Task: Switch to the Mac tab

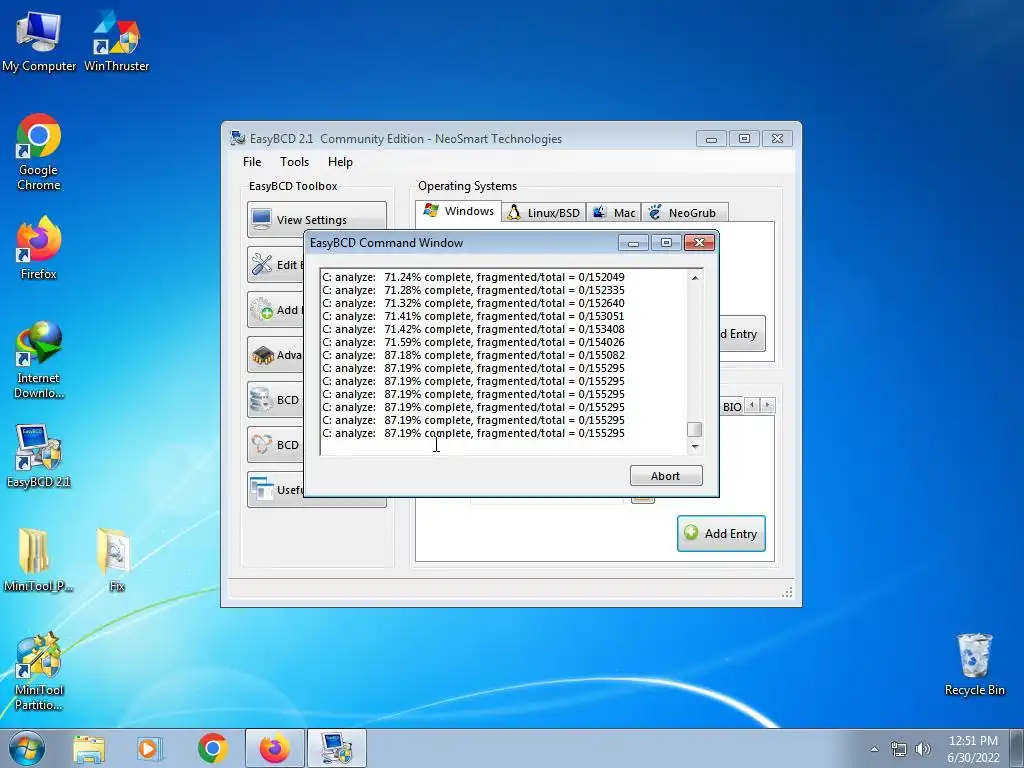Action: click(x=613, y=213)
